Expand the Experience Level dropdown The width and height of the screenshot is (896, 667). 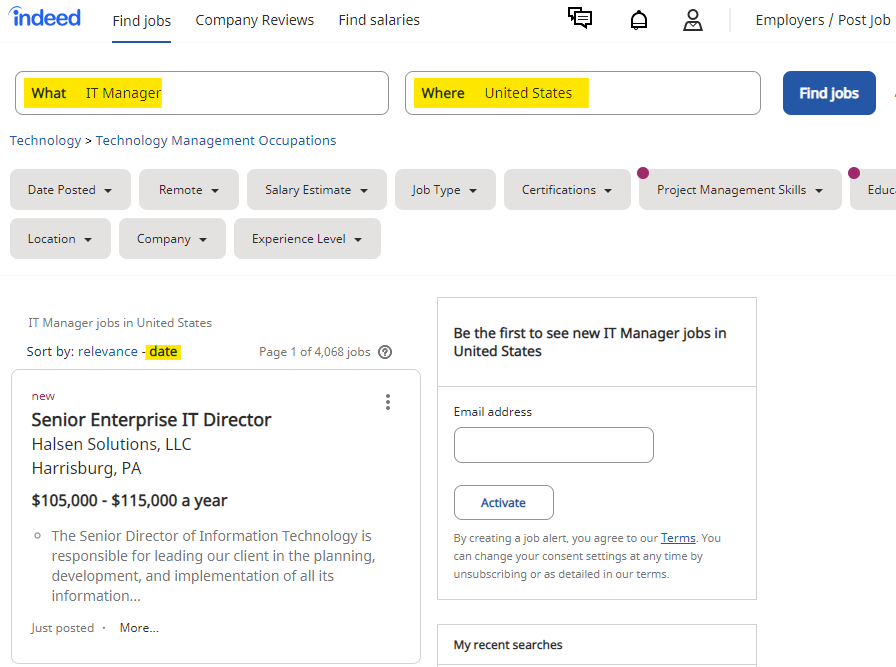pyautogui.click(x=307, y=239)
